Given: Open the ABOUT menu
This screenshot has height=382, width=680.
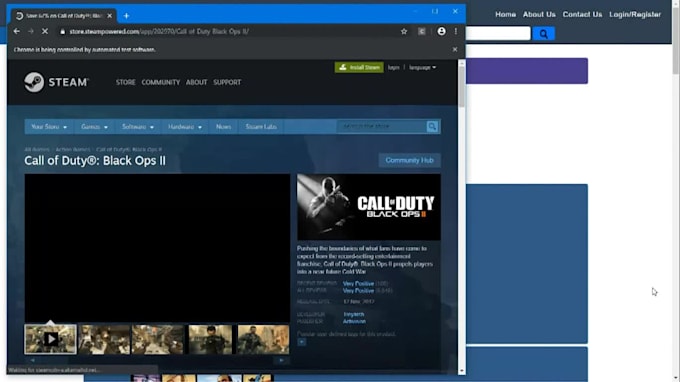Looking at the screenshot, I should click(x=196, y=82).
